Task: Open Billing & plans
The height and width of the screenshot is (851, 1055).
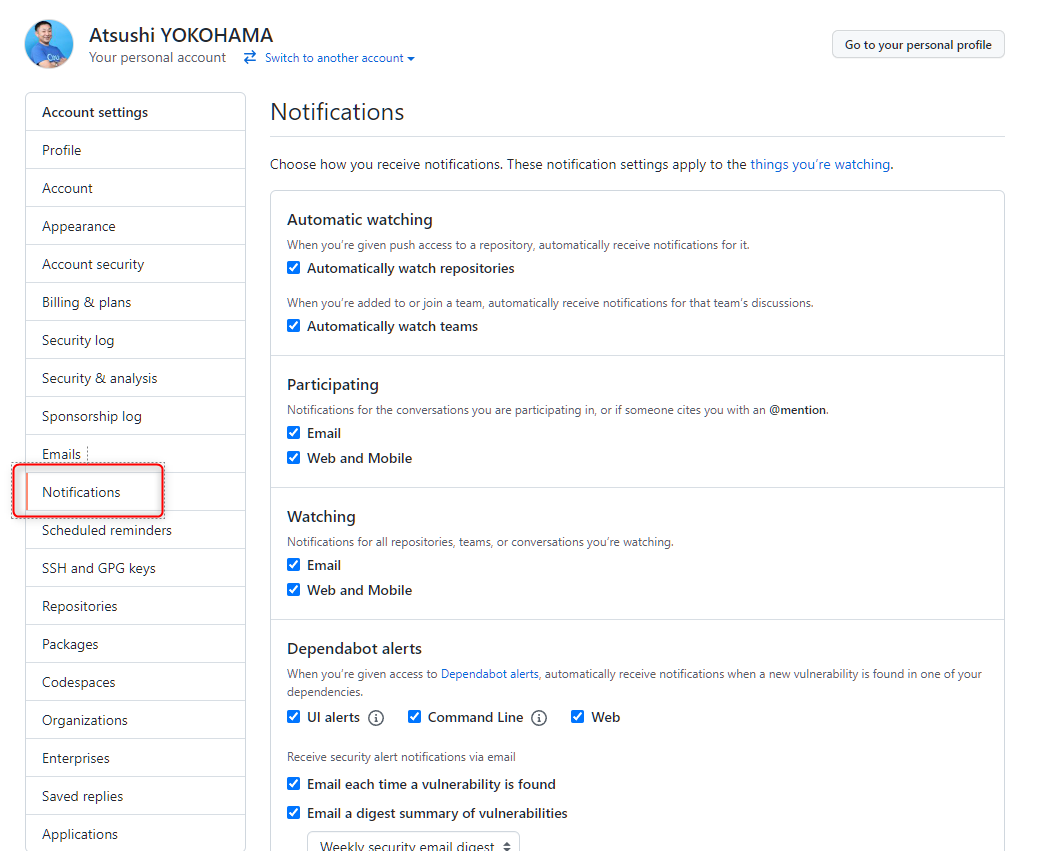Action: click(135, 302)
